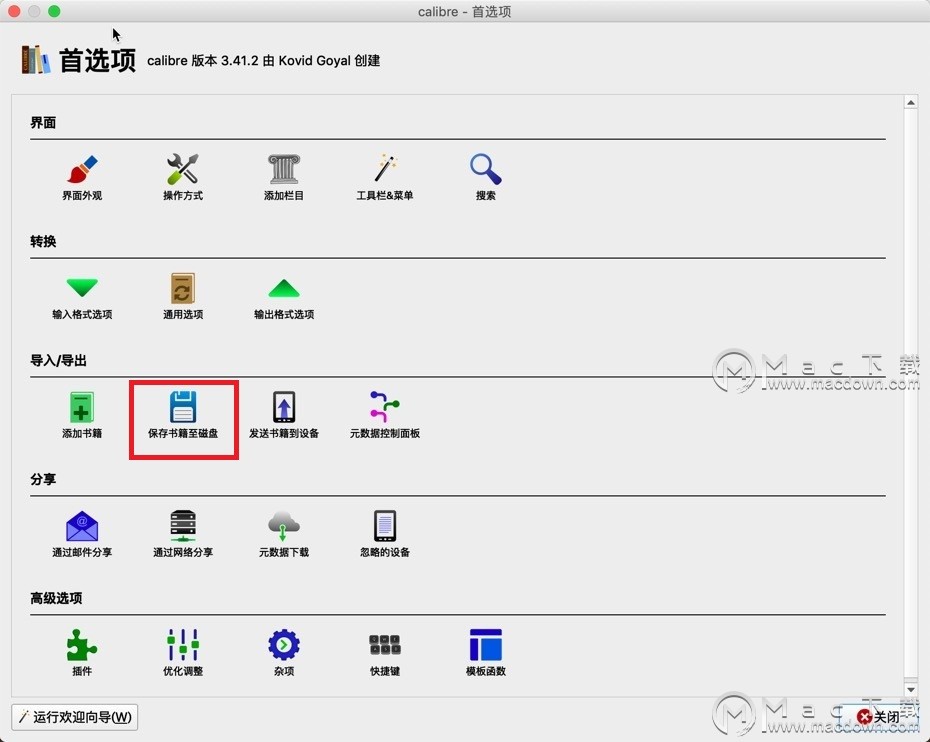The height and width of the screenshot is (742, 930).
Task: Open 界面外观 paintbrush preferences
Action: 82,170
